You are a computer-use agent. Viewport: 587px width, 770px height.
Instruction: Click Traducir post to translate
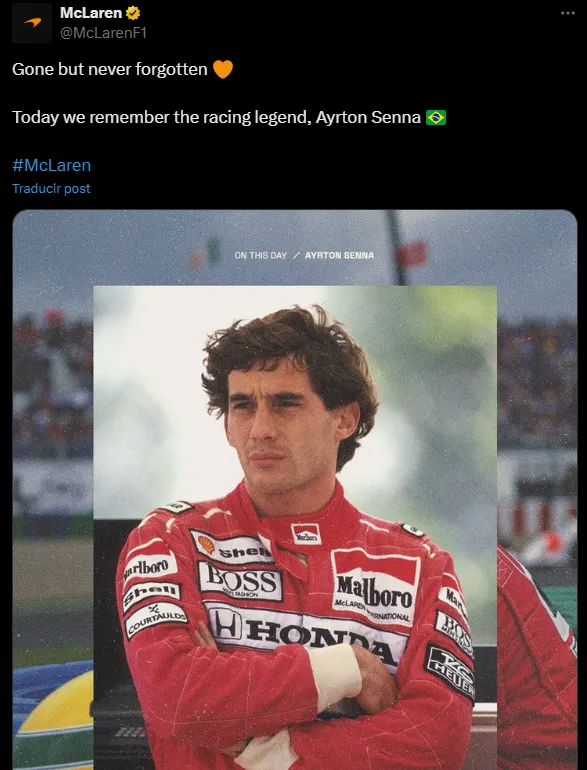click(51, 189)
